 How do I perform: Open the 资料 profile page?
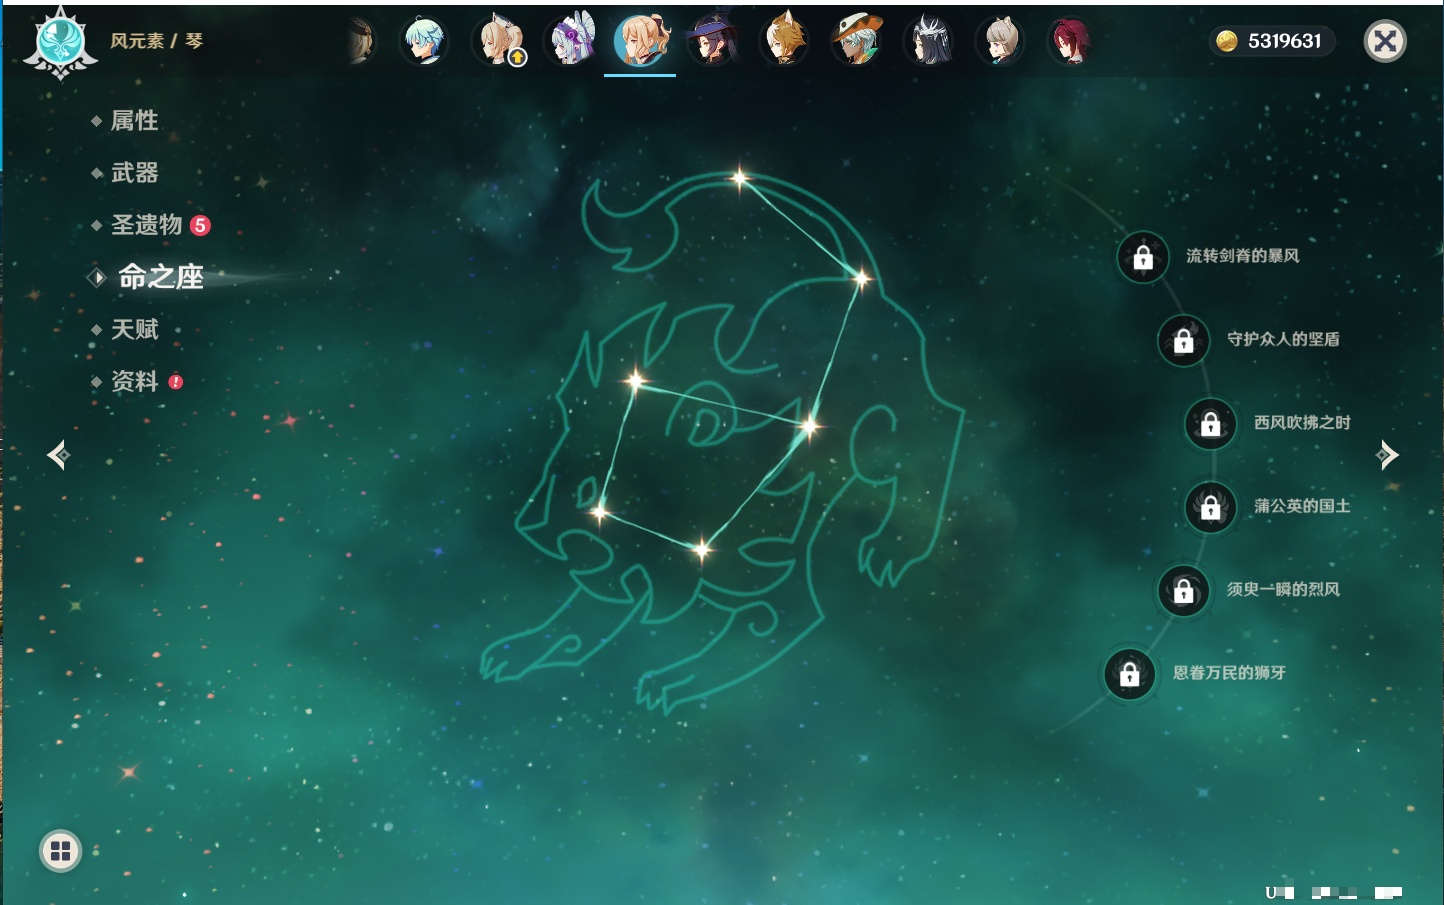click(134, 381)
